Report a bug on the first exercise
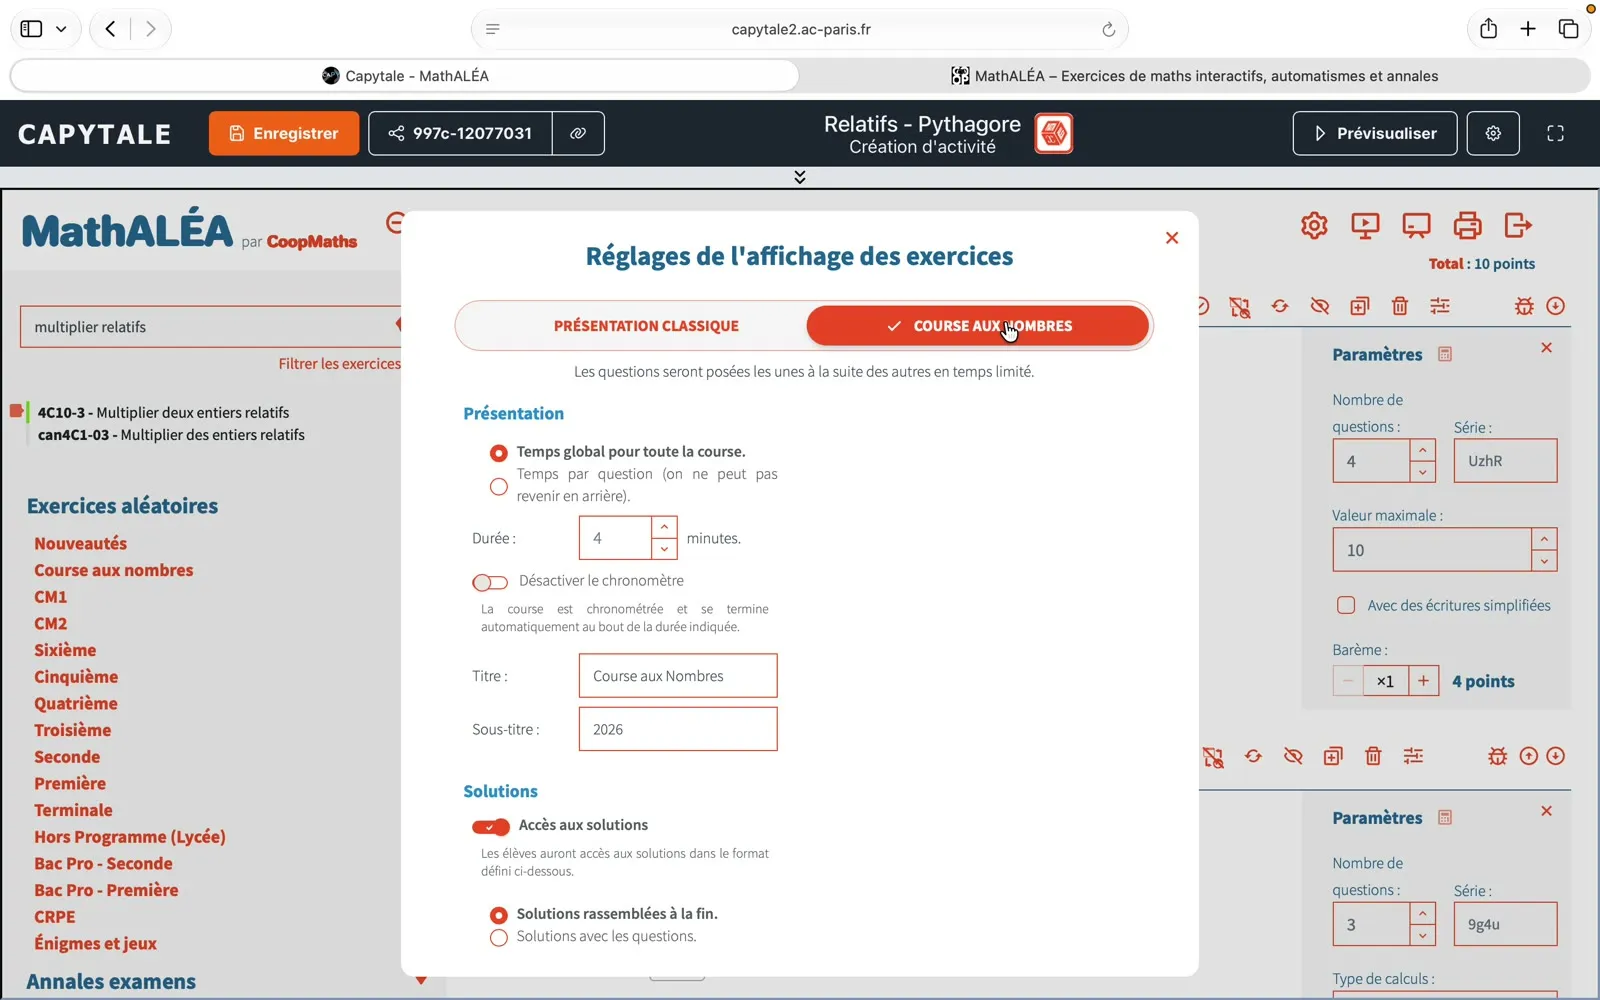 tap(1523, 306)
